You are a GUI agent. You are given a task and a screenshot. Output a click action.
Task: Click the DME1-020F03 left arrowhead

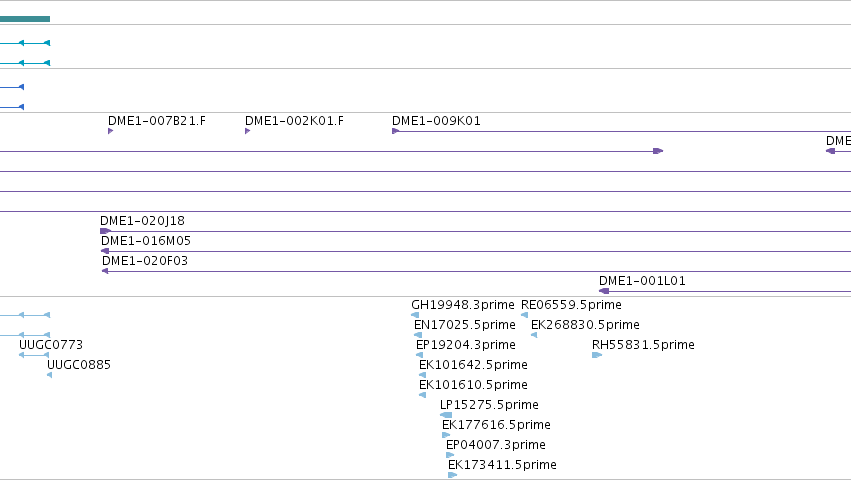tap(105, 271)
